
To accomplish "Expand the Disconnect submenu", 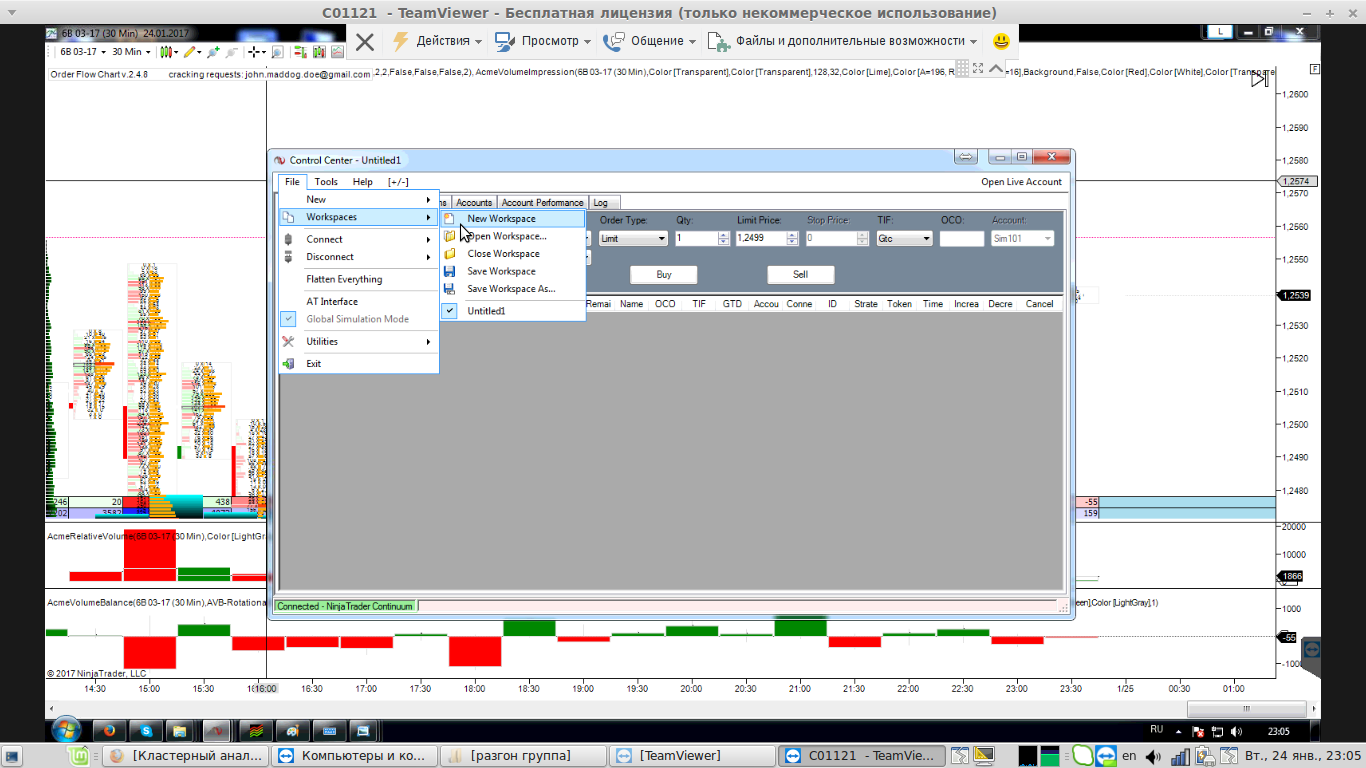I will tap(358, 256).
